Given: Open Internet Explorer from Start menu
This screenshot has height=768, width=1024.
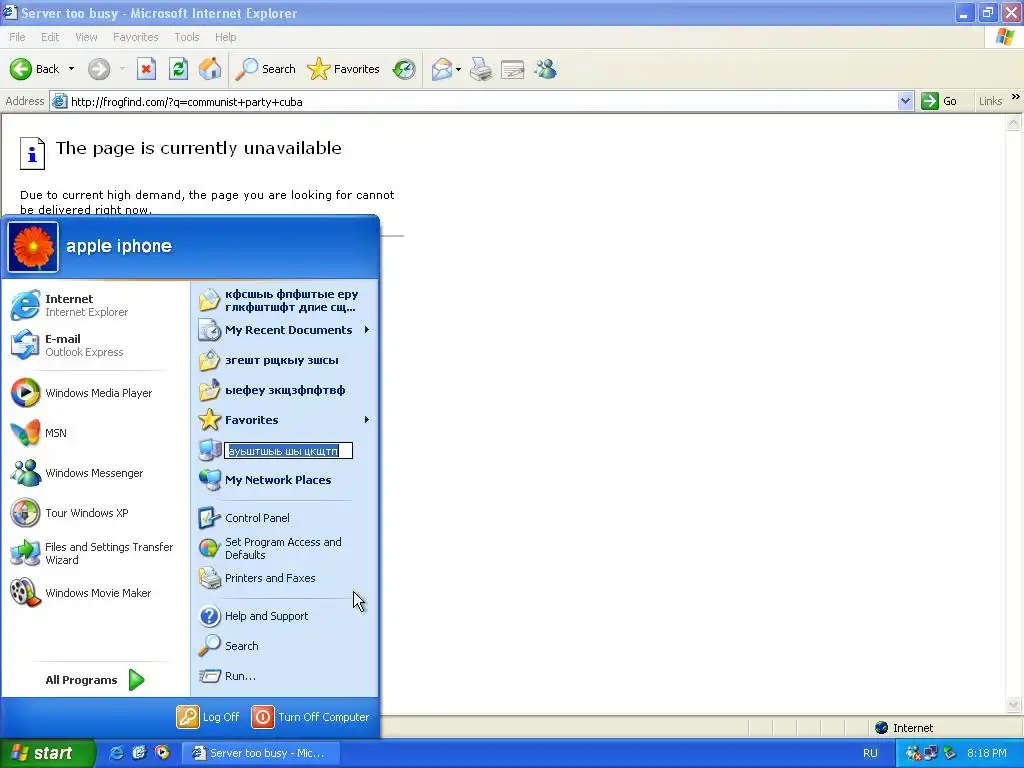Looking at the screenshot, I should pos(95,305).
